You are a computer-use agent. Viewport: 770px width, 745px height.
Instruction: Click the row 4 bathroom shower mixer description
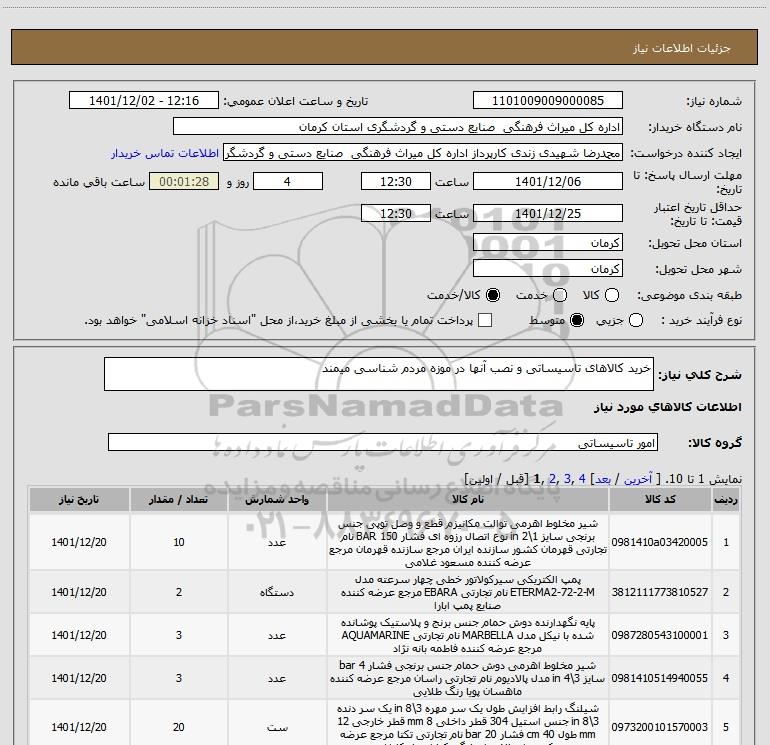point(468,678)
